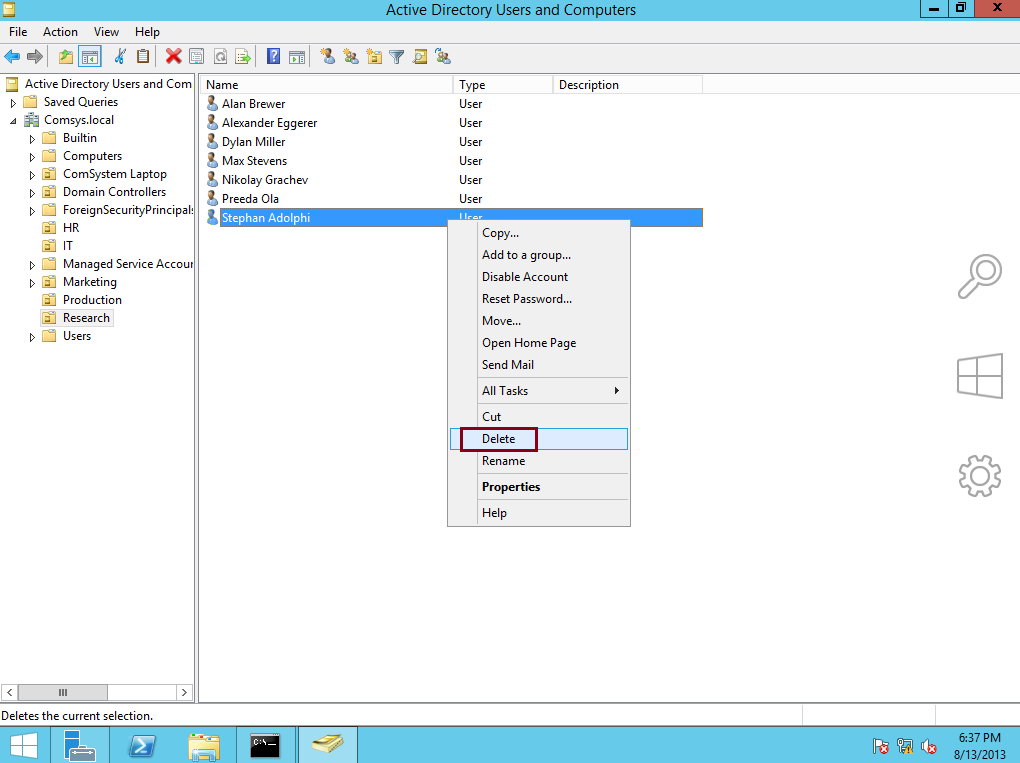Click the Create New User icon
Image resolution: width=1020 pixels, height=763 pixels.
point(327,56)
